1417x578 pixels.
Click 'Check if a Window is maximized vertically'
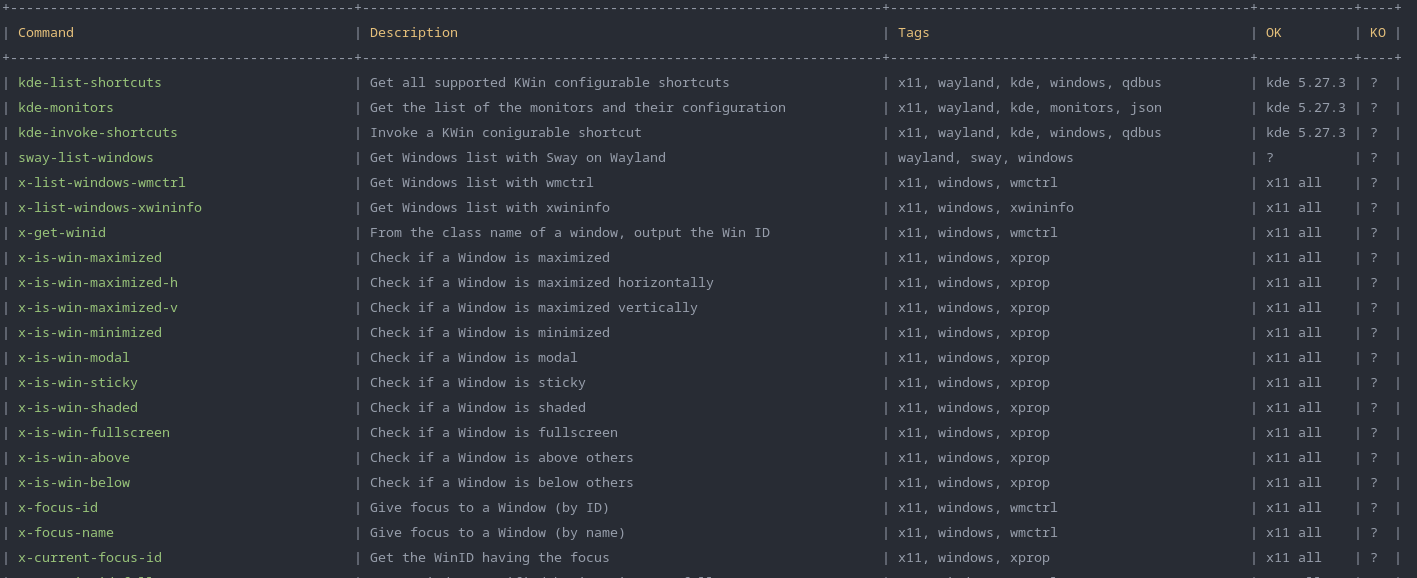[534, 308]
